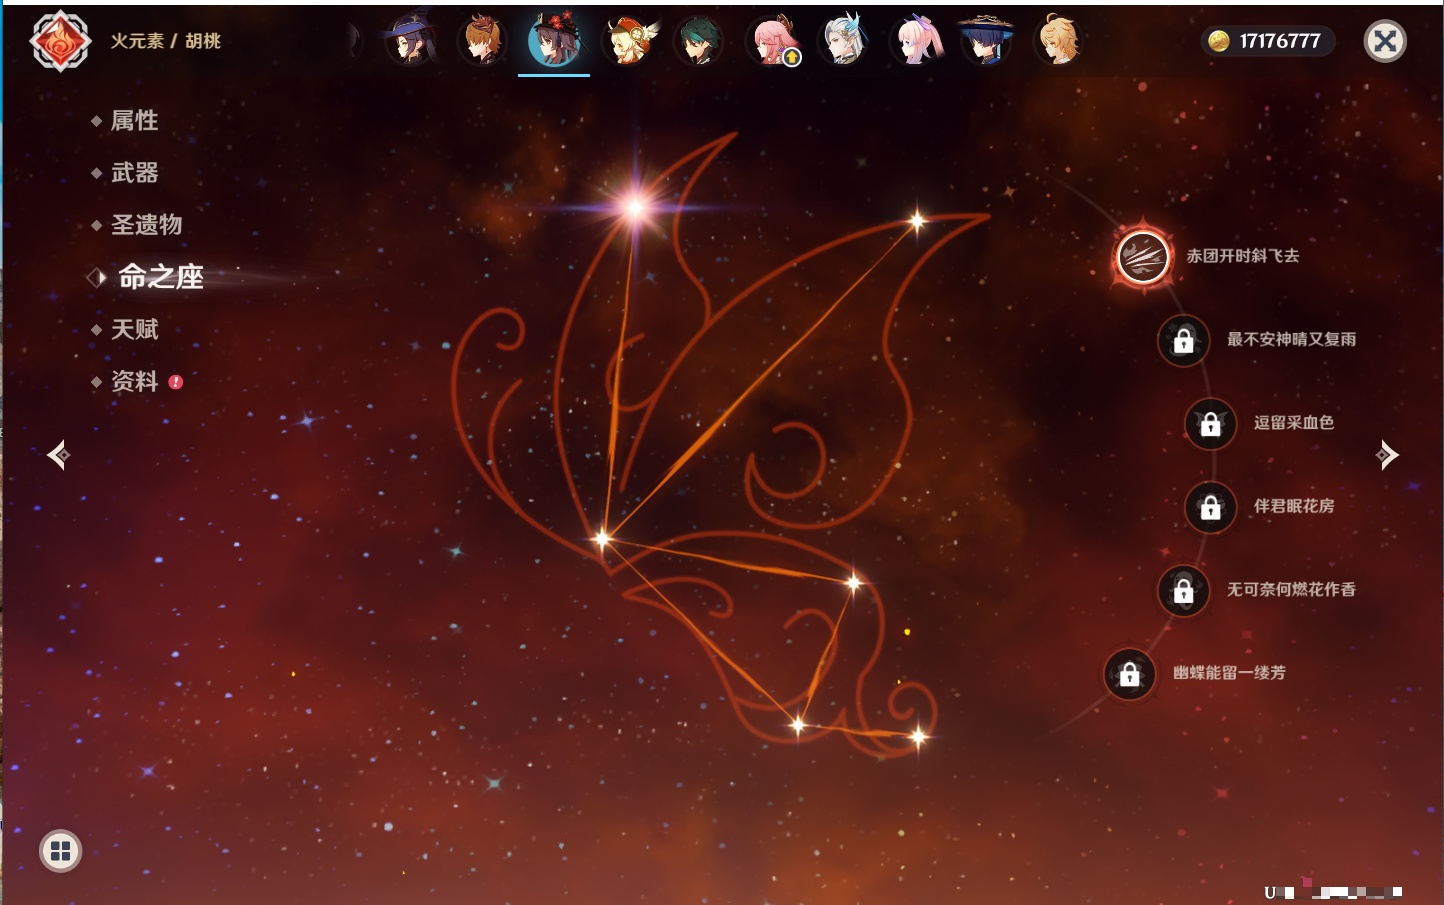Go to next character with right arrow
Screen dimensions: 1444x905
(x=1386, y=455)
